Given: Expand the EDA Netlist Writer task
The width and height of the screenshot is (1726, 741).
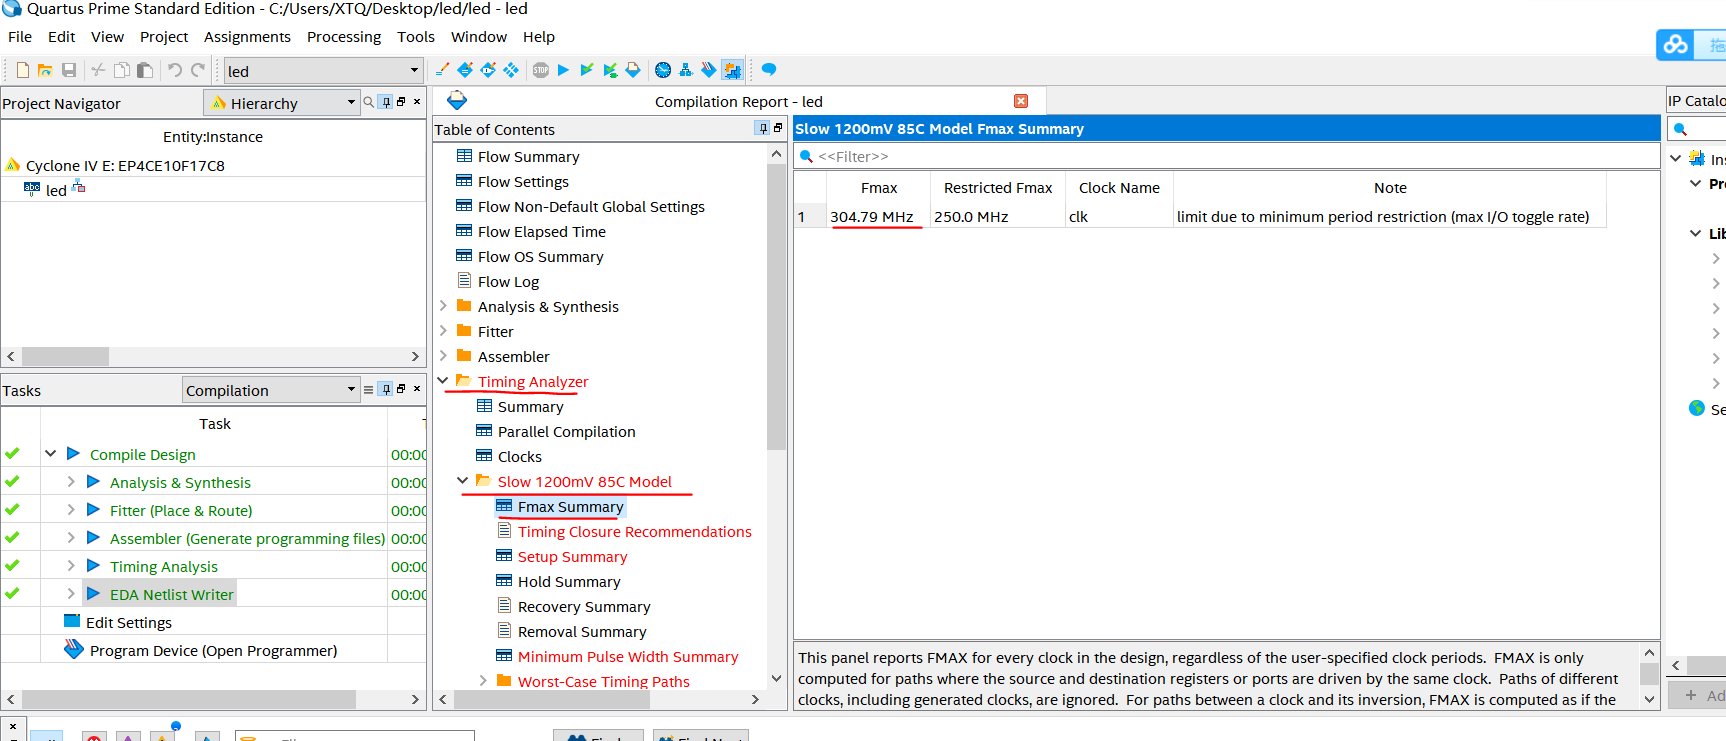Looking at the screenshot, I should (71, 594).
